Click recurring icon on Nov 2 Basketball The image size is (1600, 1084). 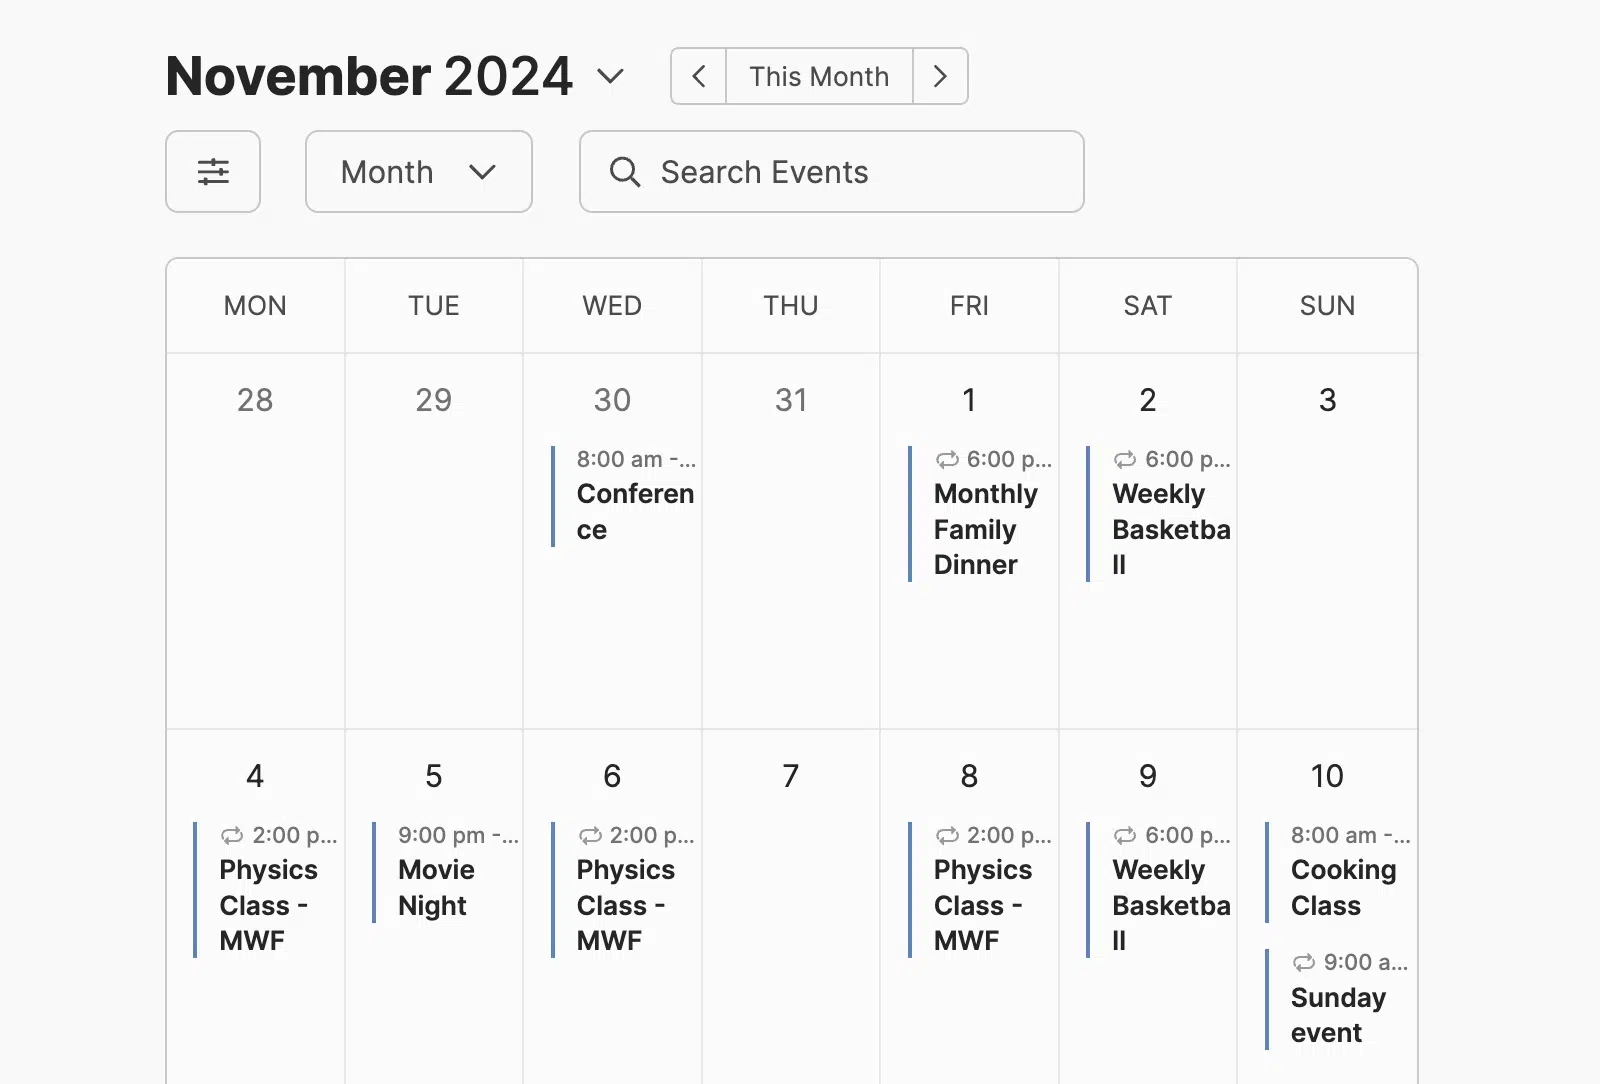[1125, 460]
